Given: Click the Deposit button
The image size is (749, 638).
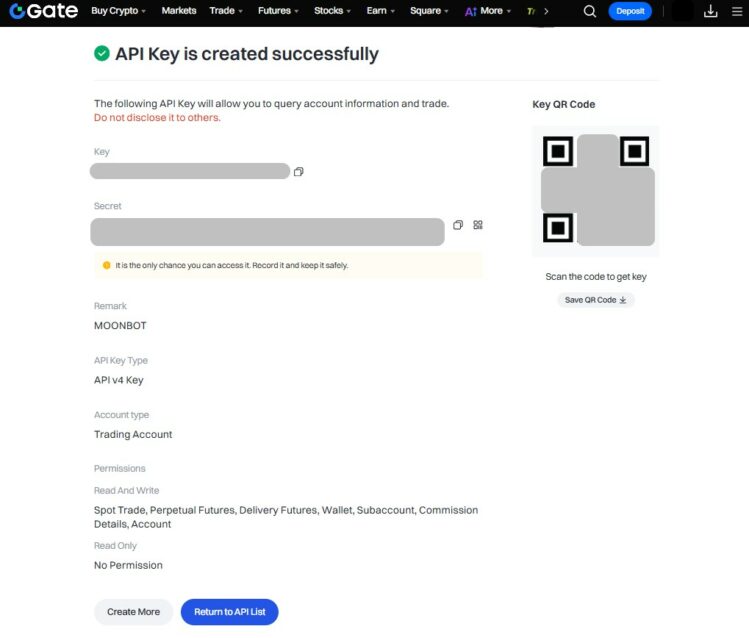Looking at the screenshot, I should click(630, 11).
